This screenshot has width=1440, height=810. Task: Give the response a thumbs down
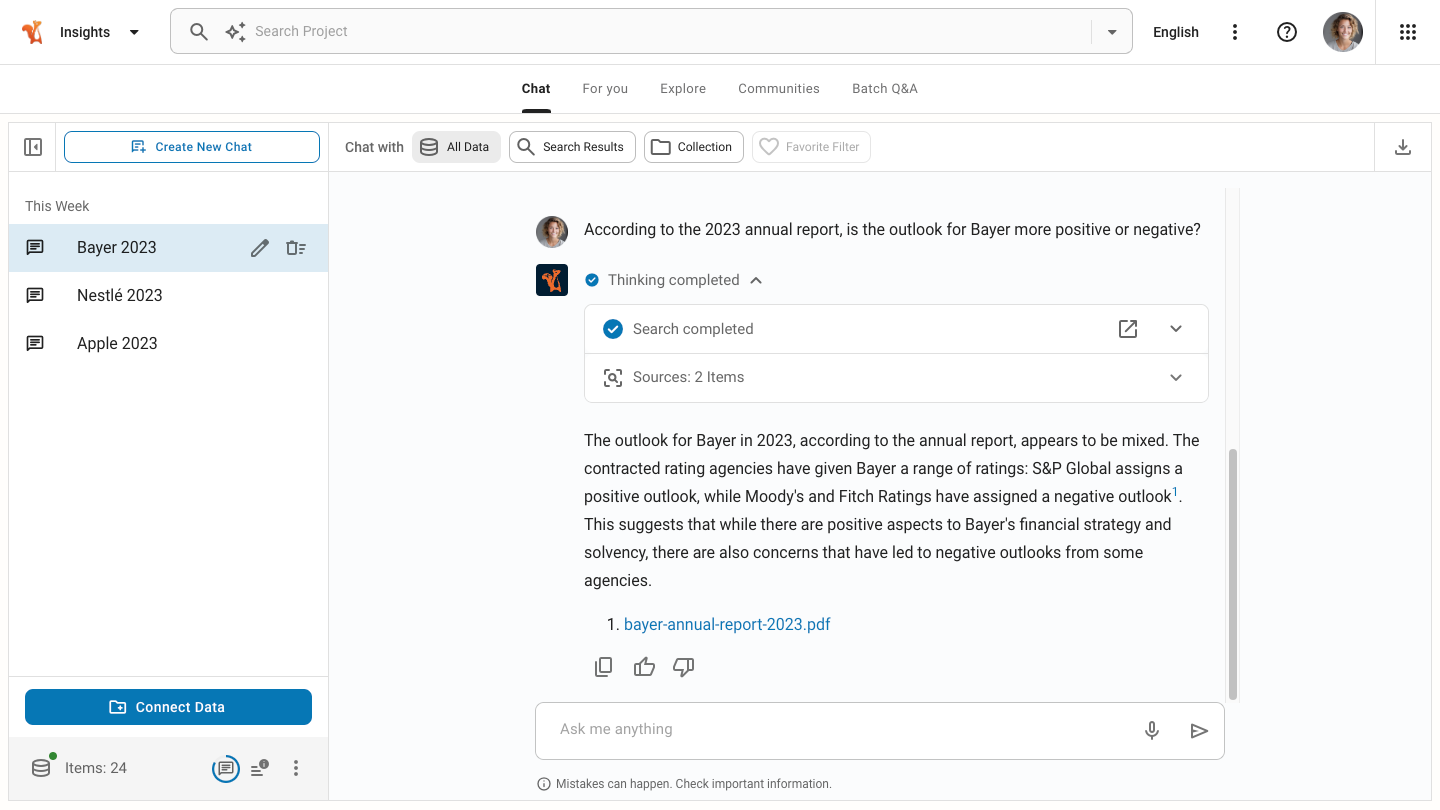tap(684, 667)
